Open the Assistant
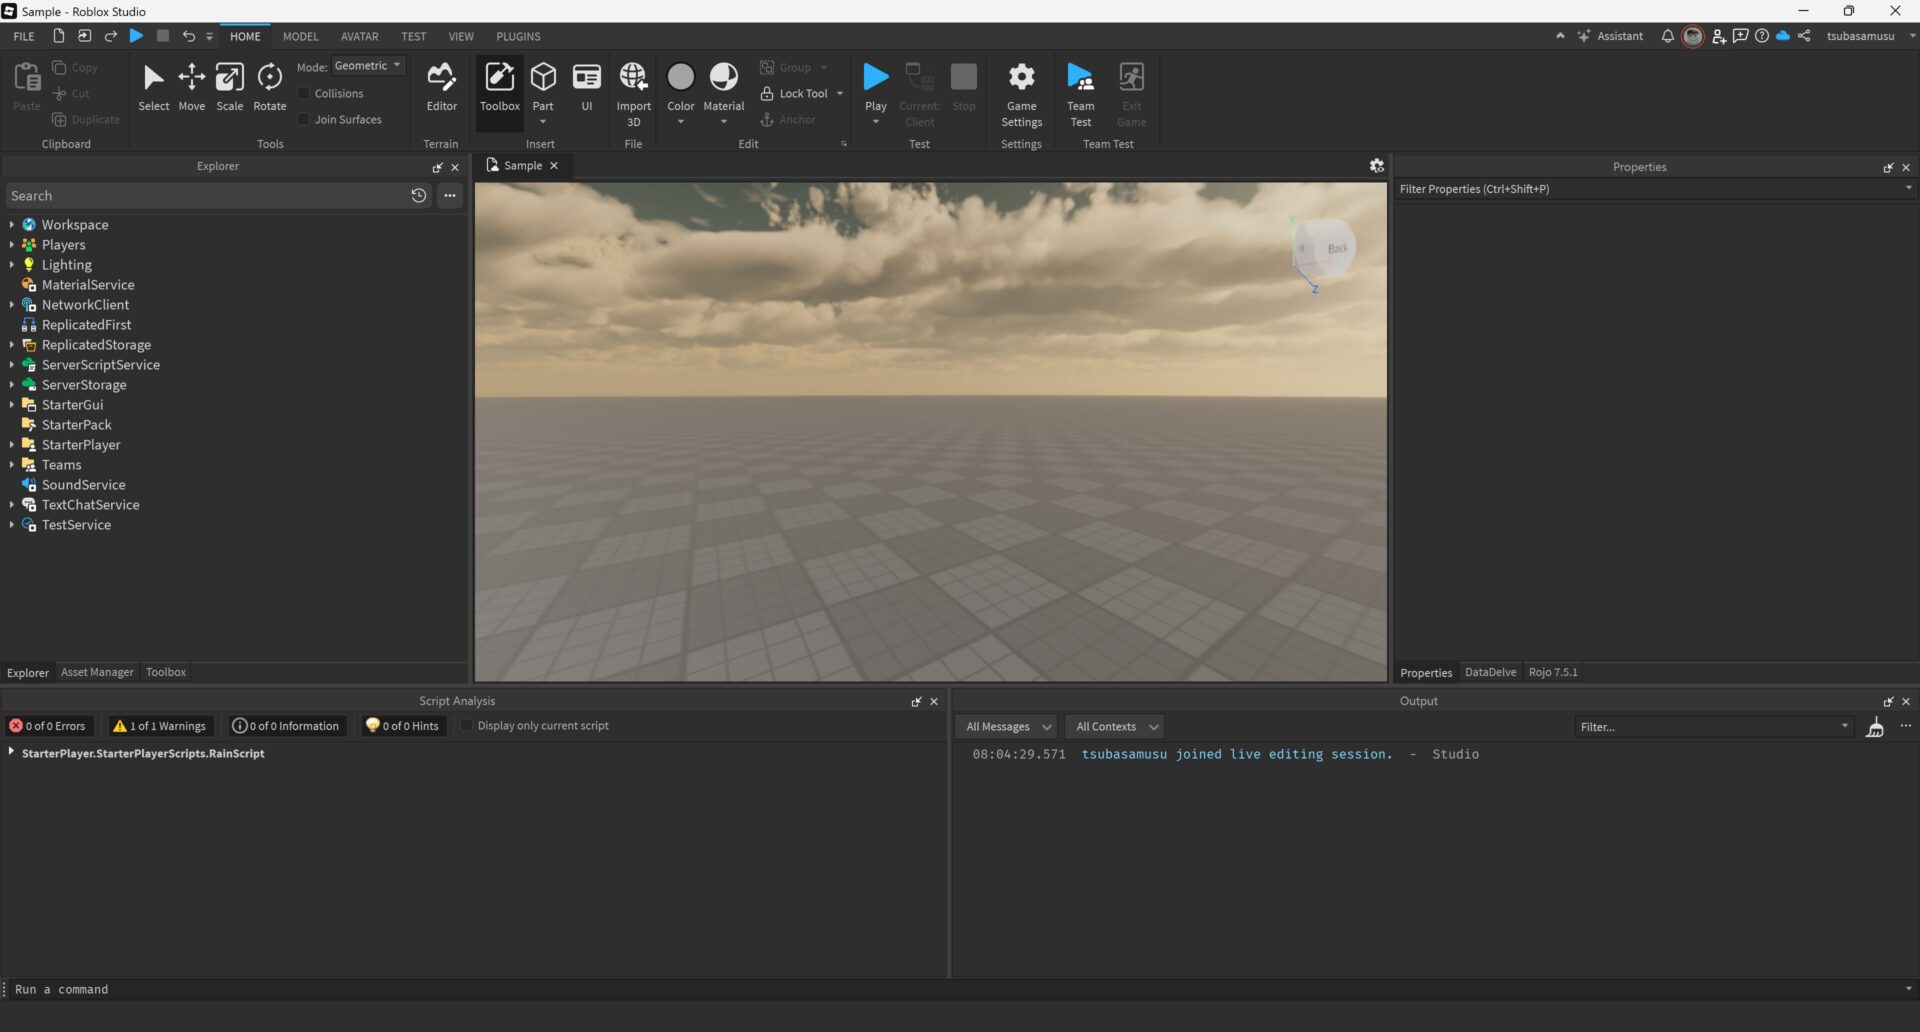1920x1032 pixels. 1610,36
